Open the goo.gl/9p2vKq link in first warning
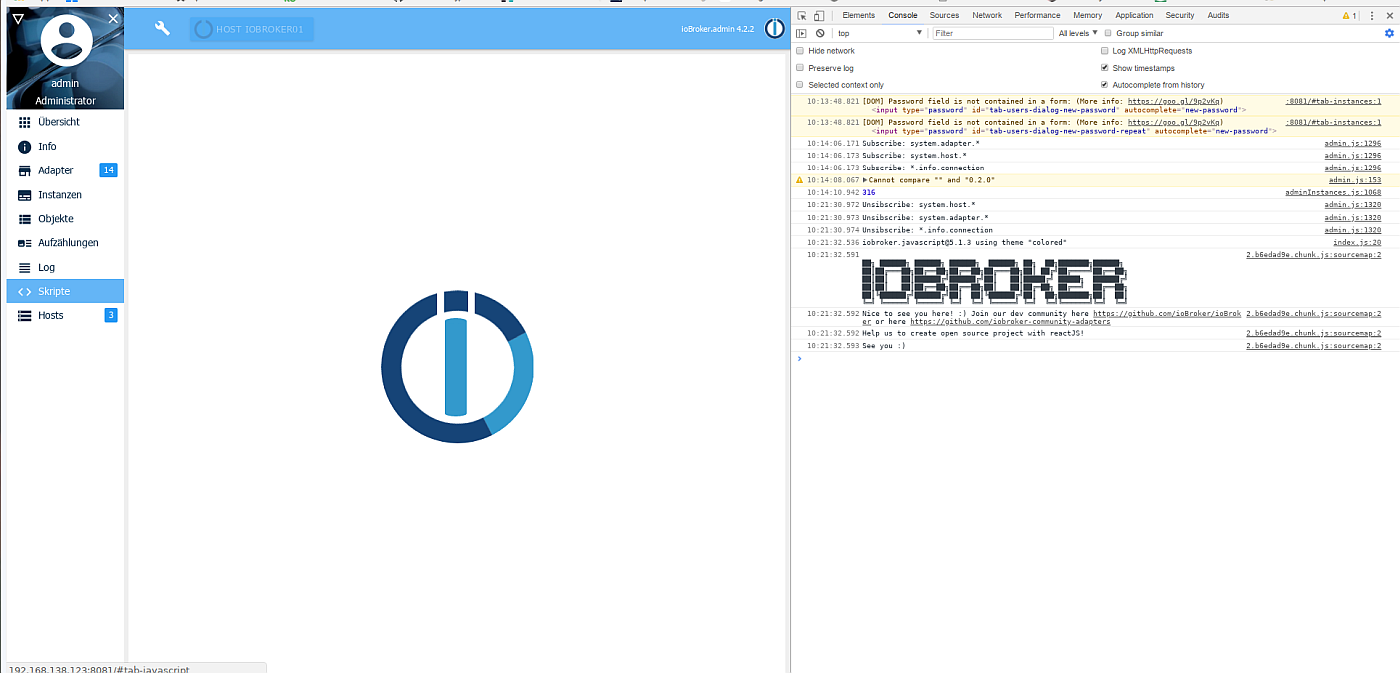Screen dimensions: 1400x673 (x=1173, y=101)
